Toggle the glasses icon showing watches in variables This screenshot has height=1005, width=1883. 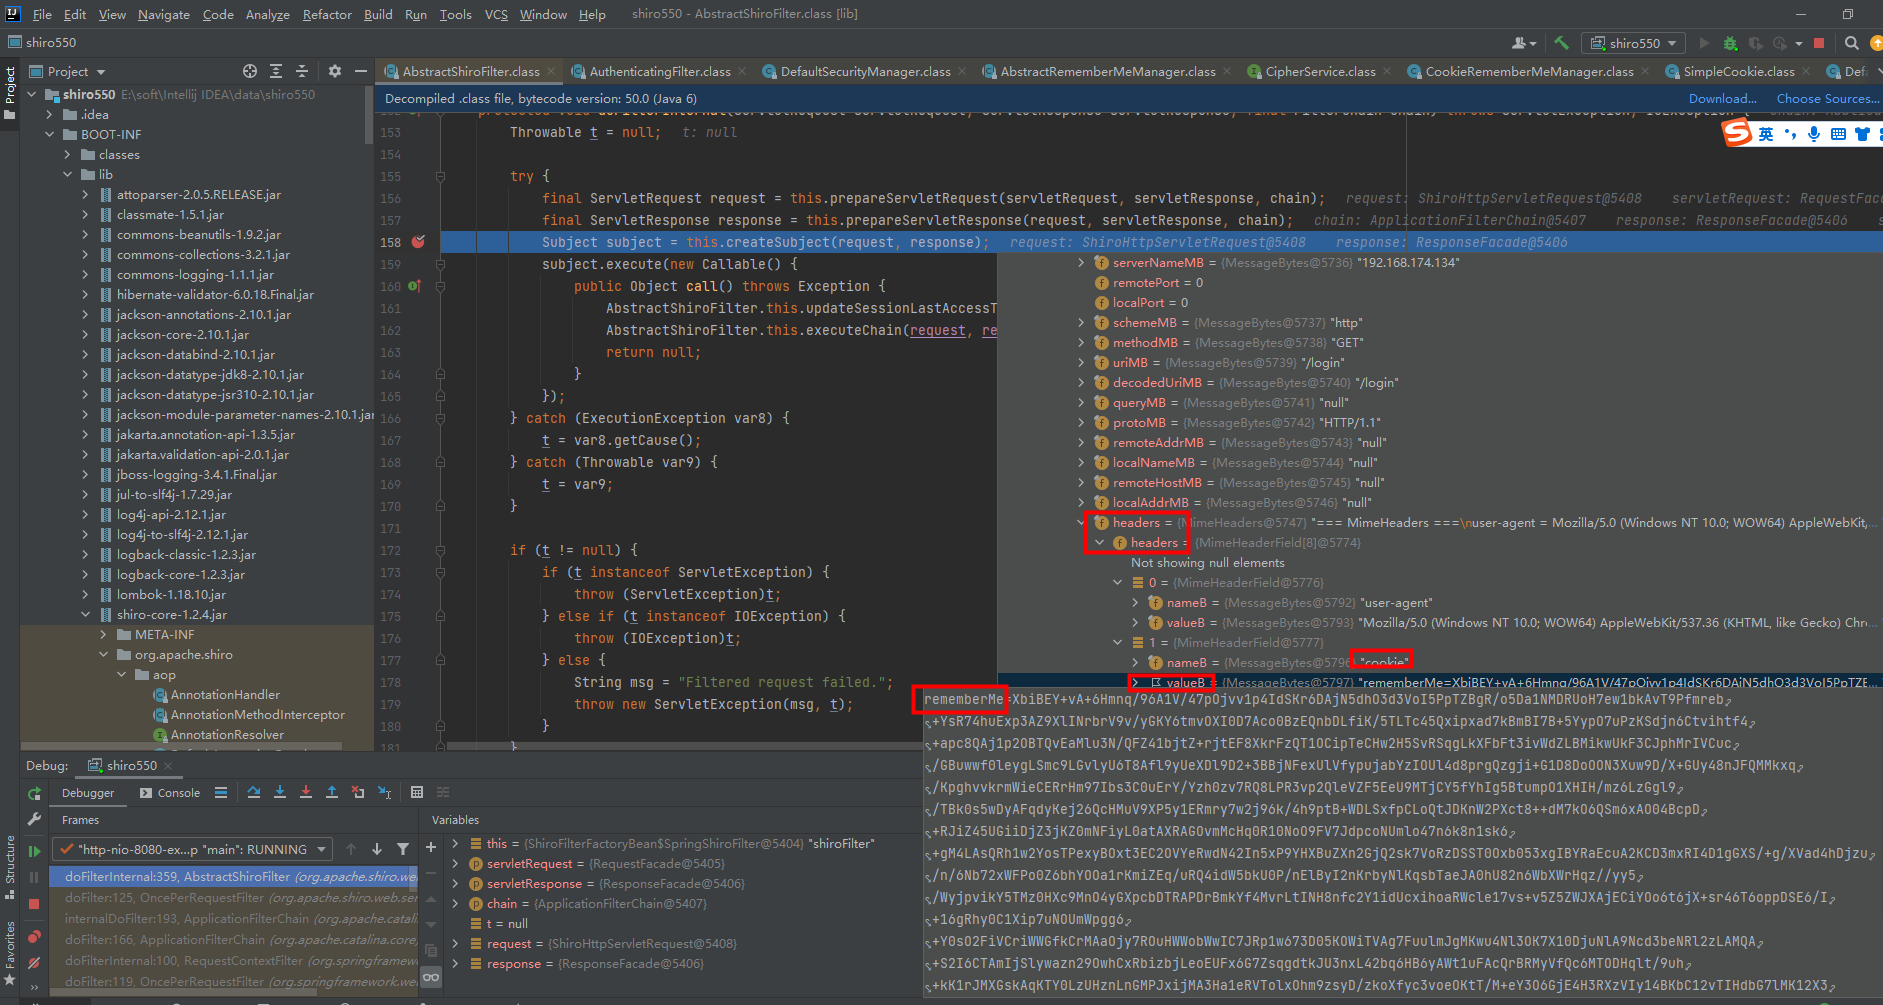coord(431,977)
